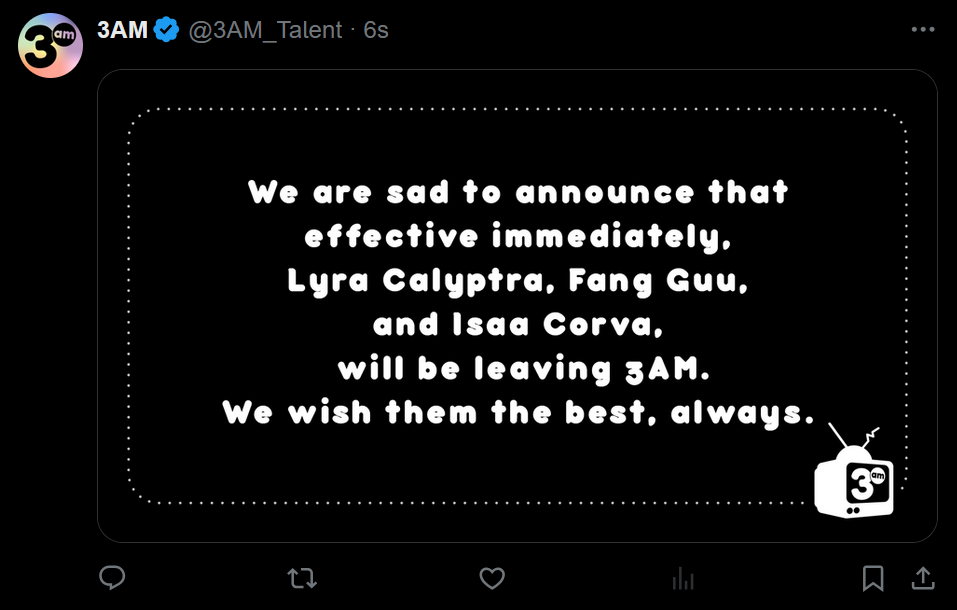Click the 3AM display name
This screenshot has width=957, height=610.
122,30
